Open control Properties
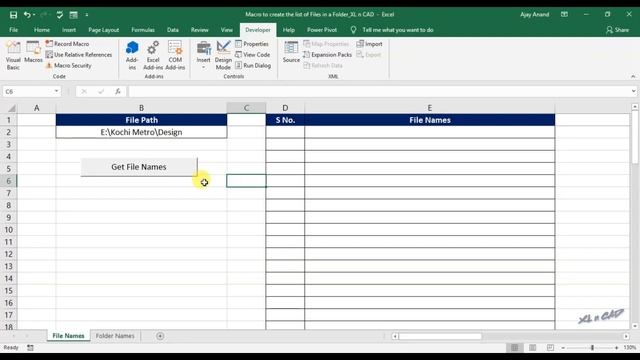The image size is (640, 360). 252,44
